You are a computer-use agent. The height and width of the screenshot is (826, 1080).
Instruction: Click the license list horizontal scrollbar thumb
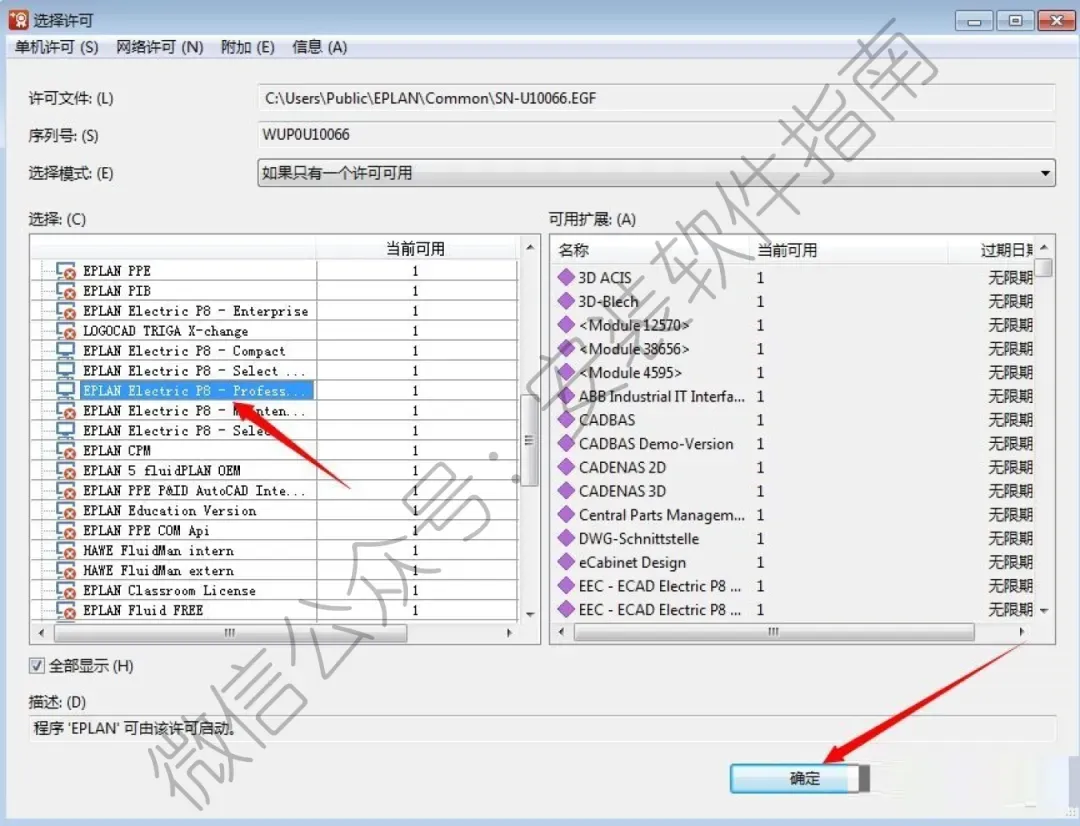tap(230, 632)
